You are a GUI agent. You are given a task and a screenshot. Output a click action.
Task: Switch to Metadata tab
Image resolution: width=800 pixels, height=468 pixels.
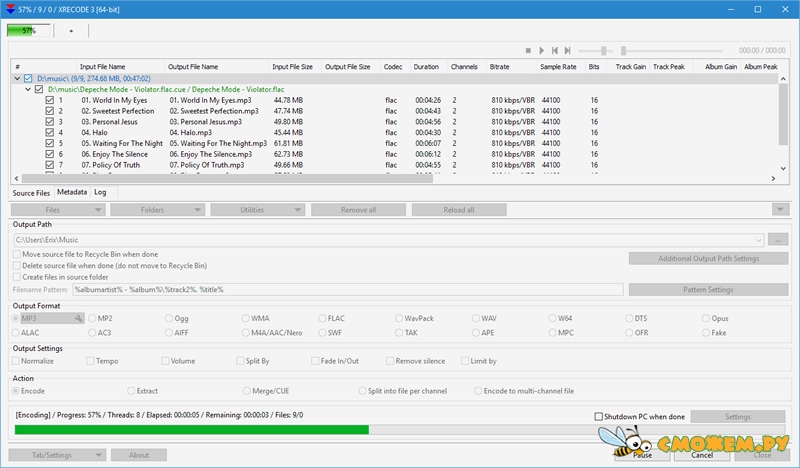click(72, 192)
